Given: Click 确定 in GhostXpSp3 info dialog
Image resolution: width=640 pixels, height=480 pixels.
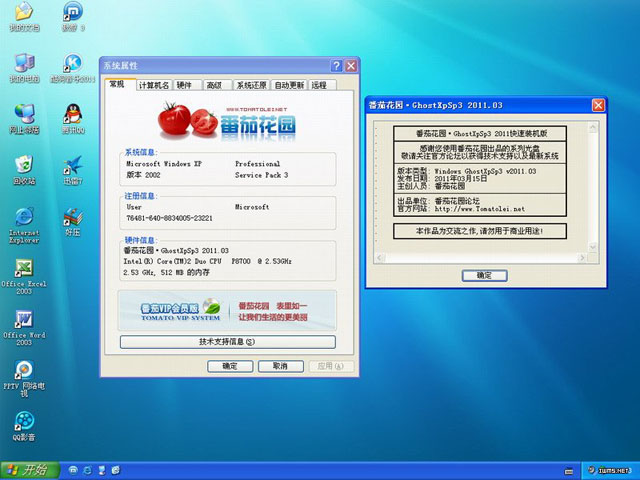Looking at the screenshot, I should click(x=484, y=276).
